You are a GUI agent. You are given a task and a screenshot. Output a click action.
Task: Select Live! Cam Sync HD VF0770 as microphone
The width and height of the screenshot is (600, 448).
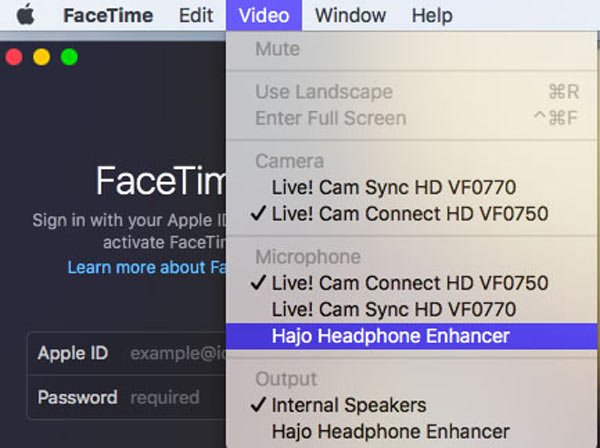pos(411,309)
